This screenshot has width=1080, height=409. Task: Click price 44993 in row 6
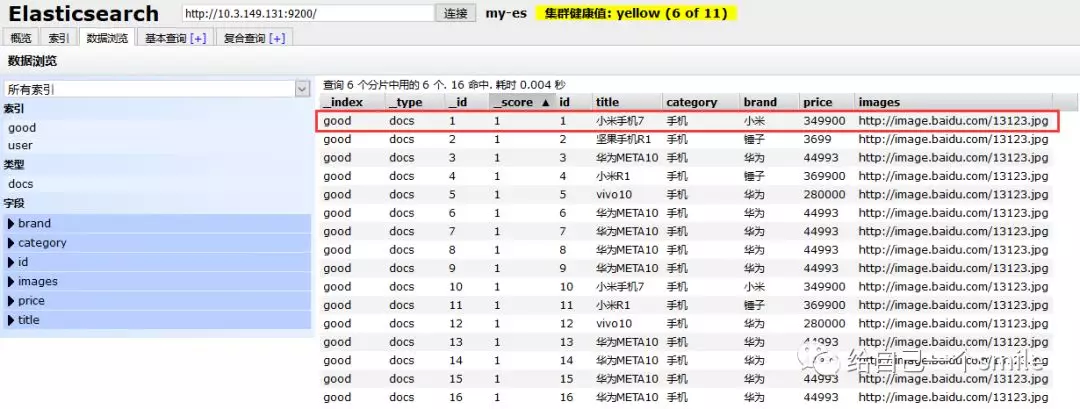821,213
